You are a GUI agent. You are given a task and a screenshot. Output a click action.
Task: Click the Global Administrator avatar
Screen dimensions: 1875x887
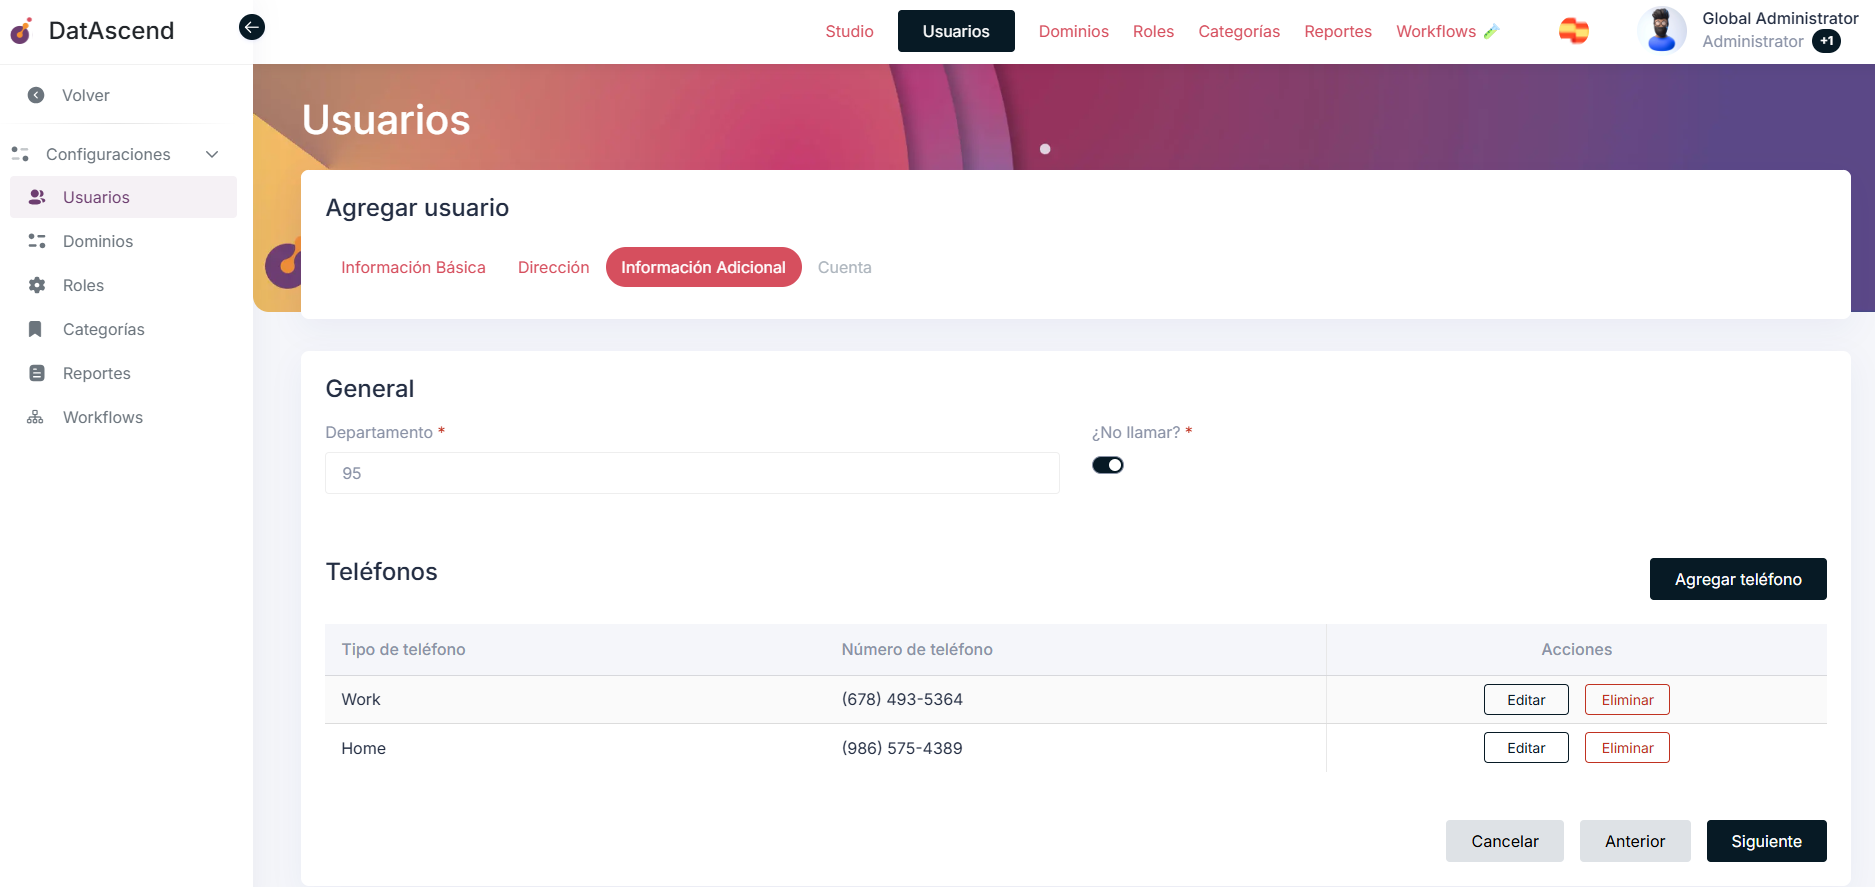pos(1661,30)
